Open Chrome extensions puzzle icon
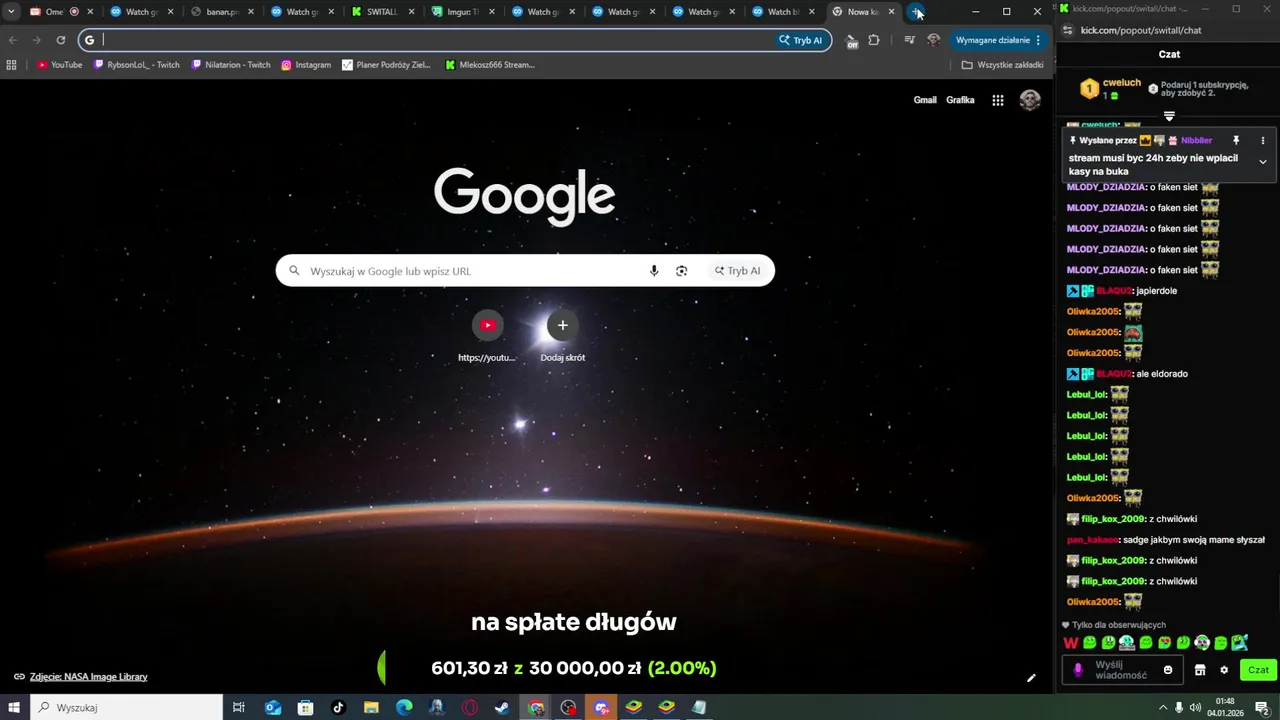This screenshot has width=1280, height=720. click(874, 40)
